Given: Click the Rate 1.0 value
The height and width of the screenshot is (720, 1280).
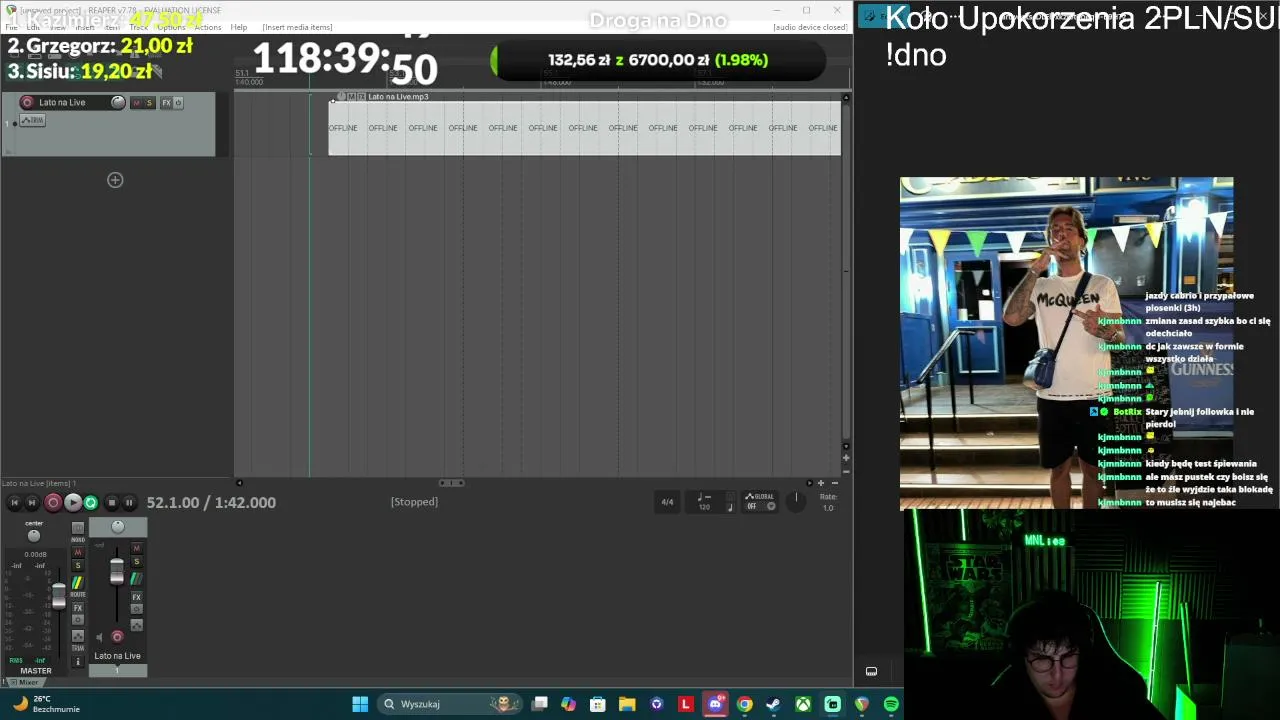Looking at the screenshot, I should [x=828, y=508].
